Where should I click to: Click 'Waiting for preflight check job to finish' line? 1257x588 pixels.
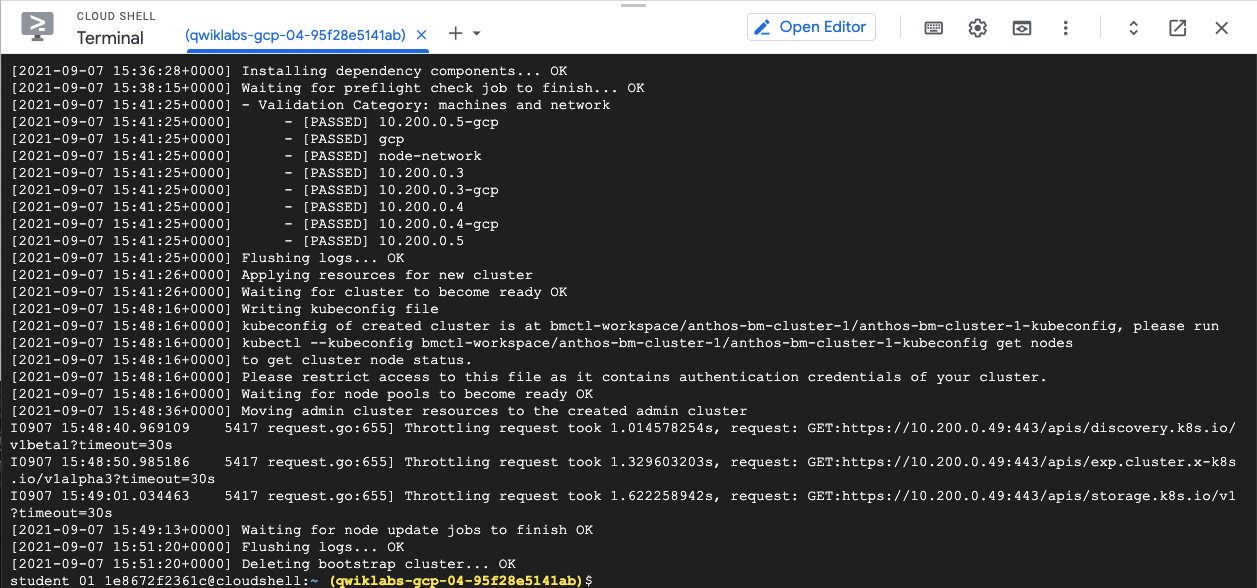coord(328,88)
